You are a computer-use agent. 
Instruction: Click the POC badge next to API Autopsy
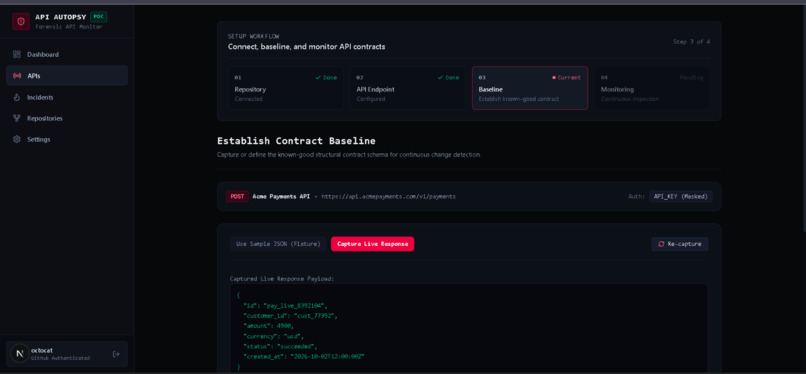click(98, 17)
